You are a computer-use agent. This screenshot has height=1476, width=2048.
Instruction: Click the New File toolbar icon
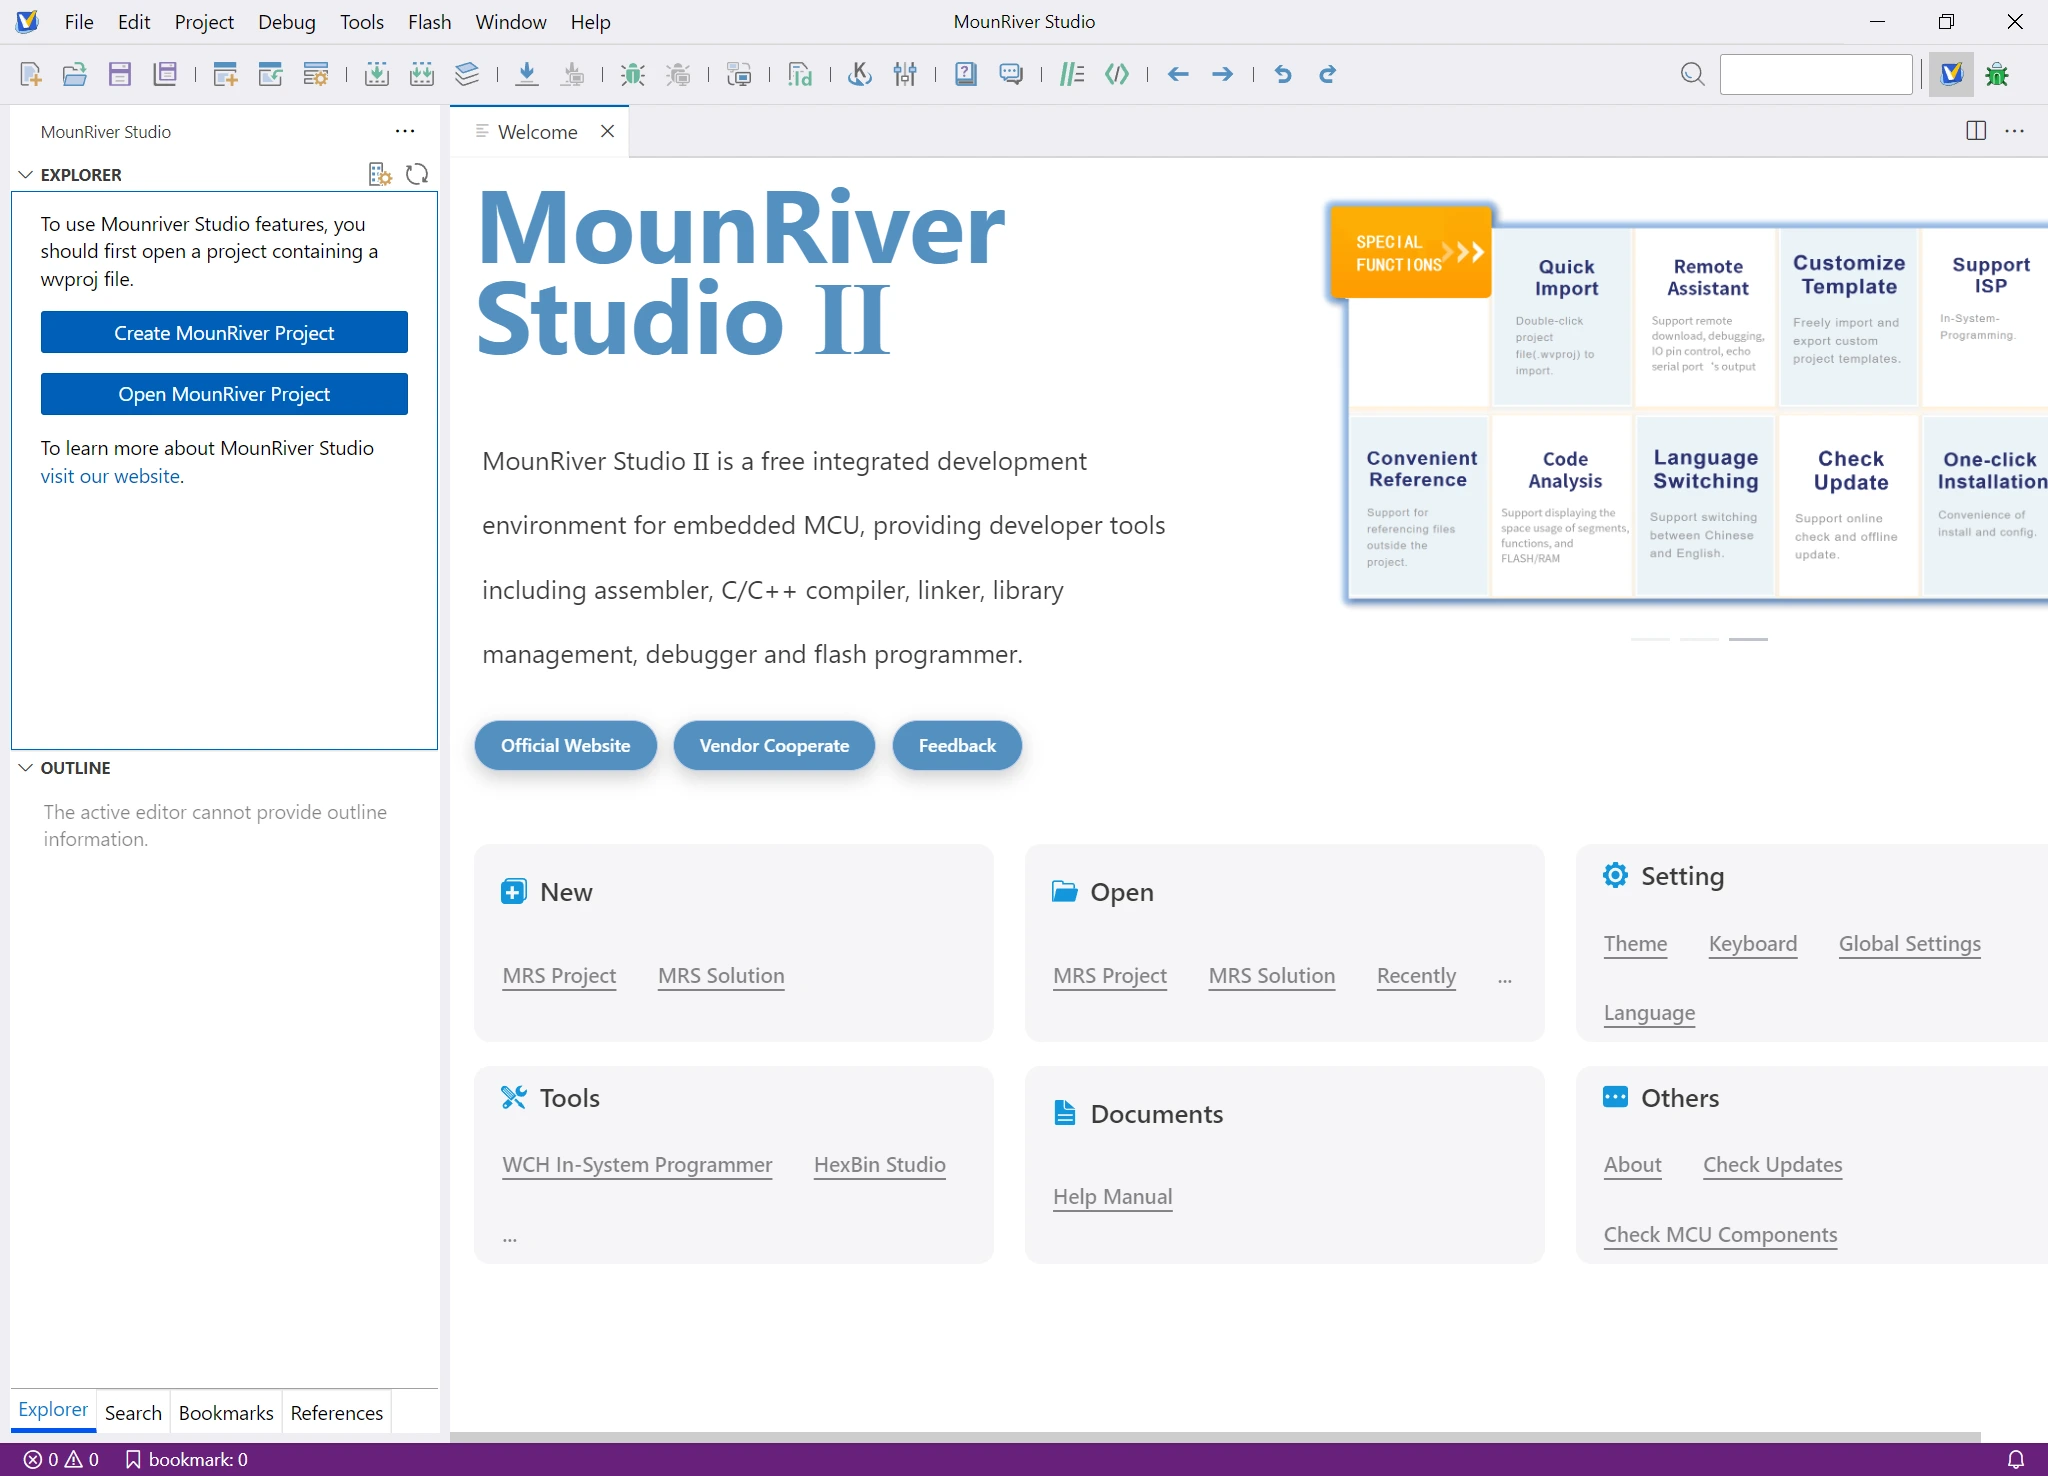31,74
